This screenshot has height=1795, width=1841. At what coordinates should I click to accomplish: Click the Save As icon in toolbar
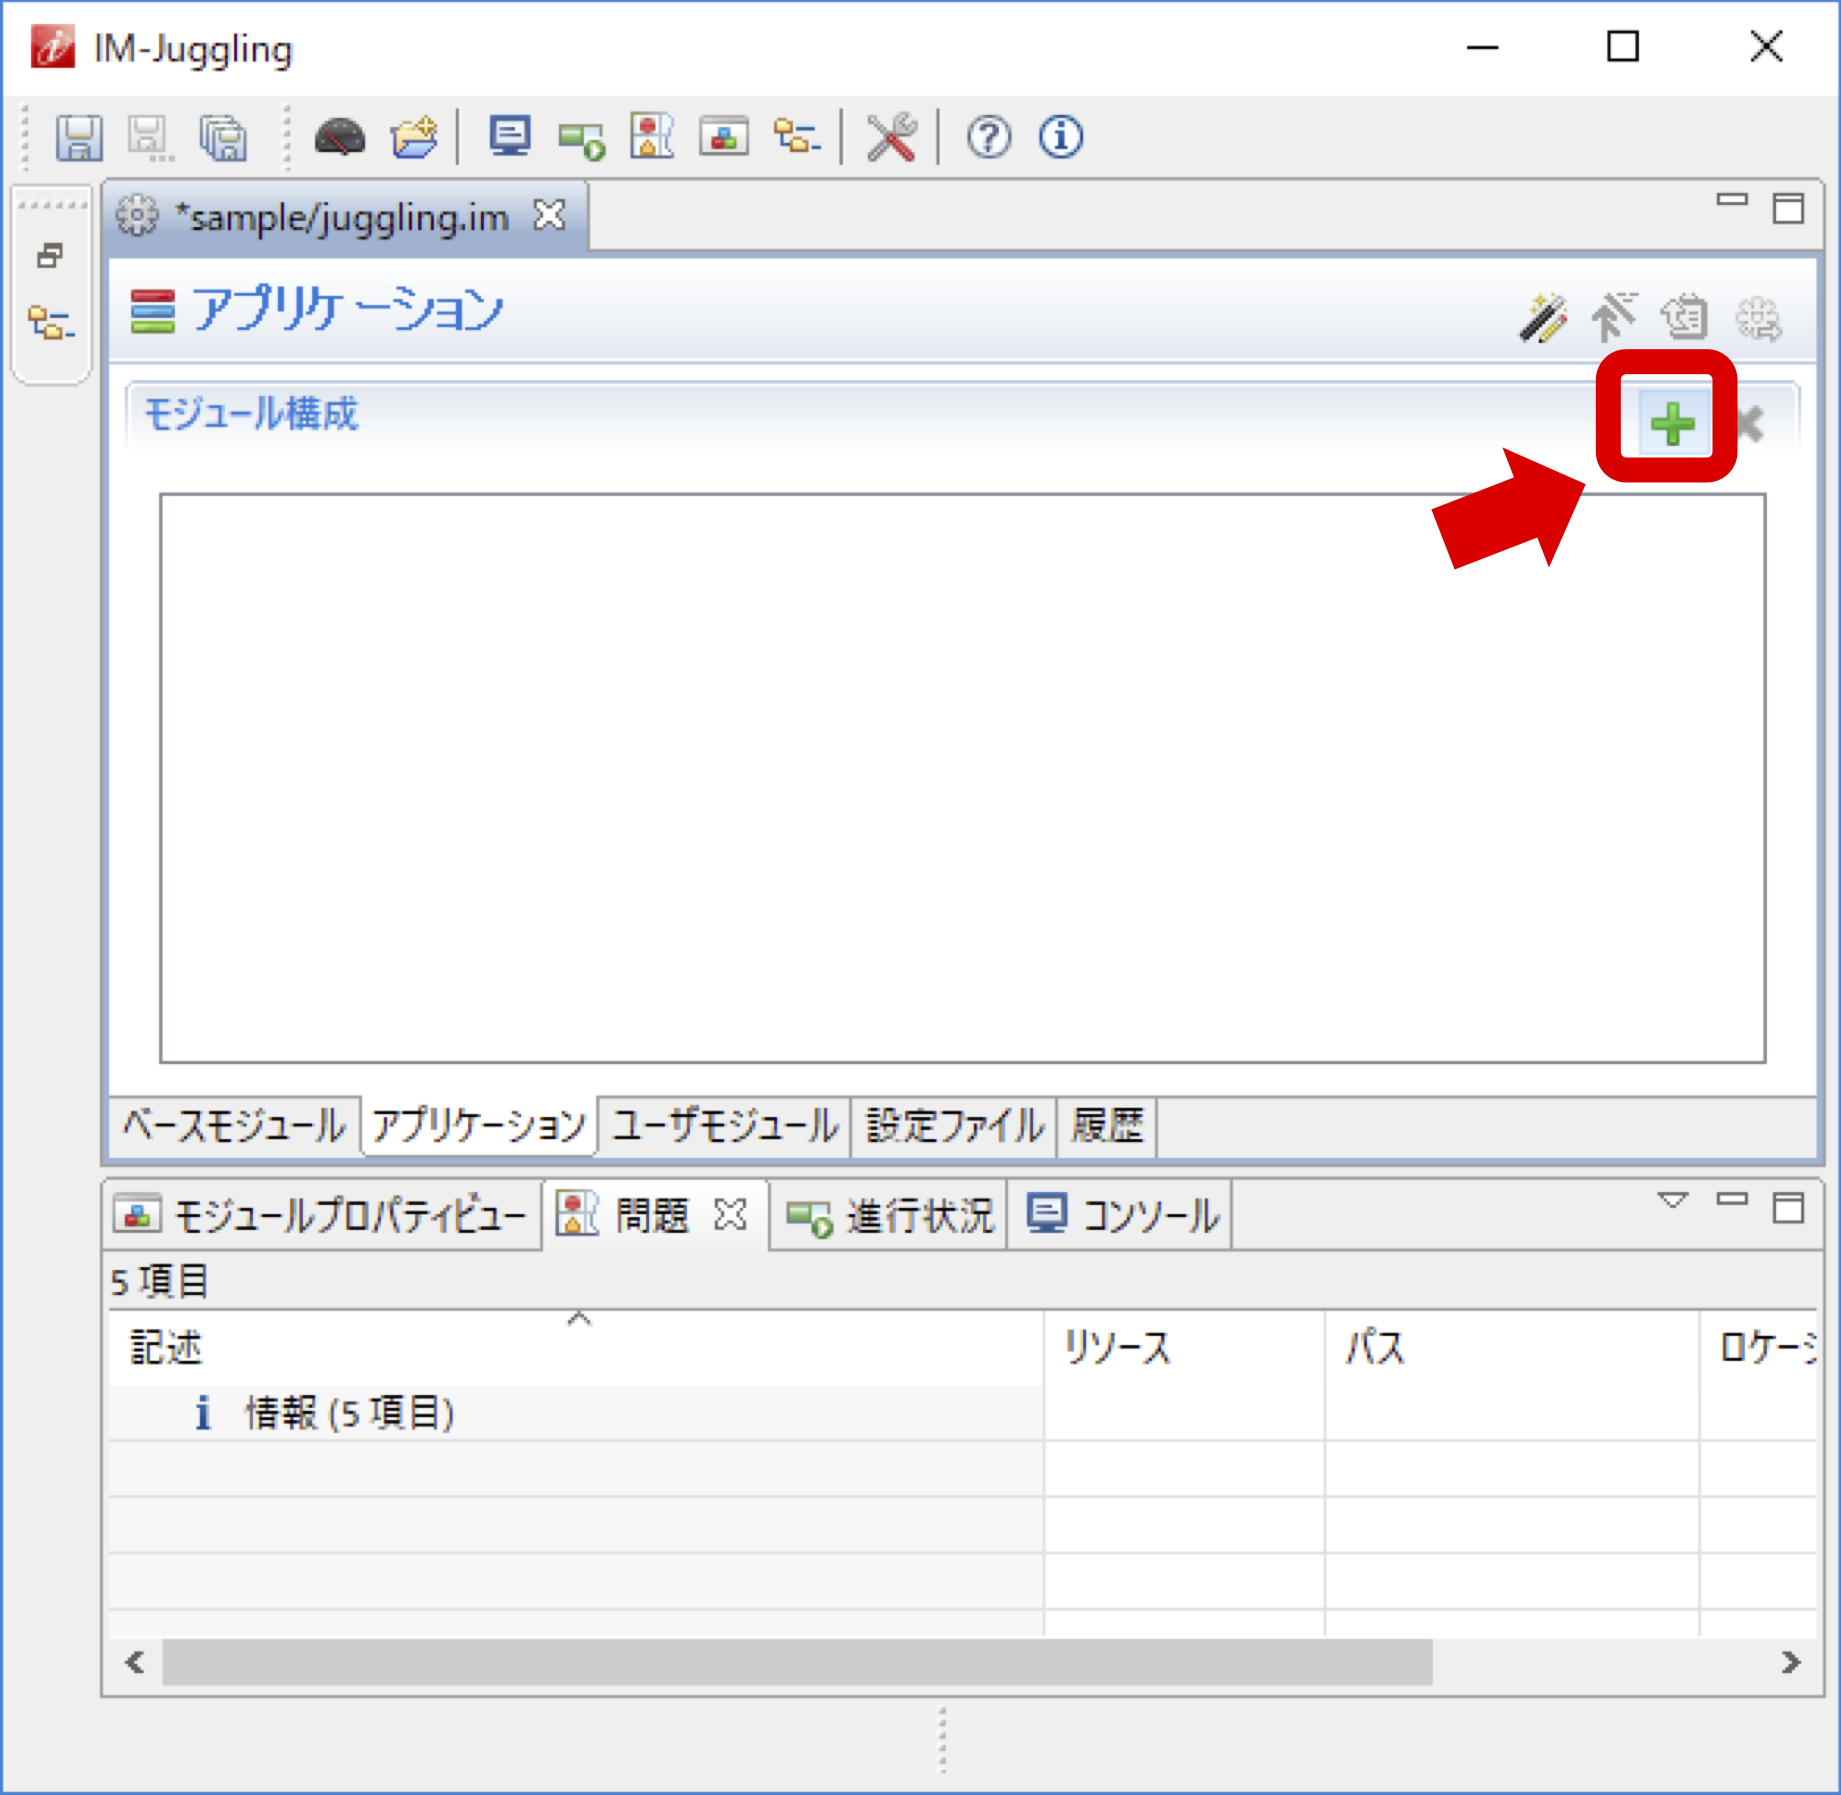tap(151, 138)
